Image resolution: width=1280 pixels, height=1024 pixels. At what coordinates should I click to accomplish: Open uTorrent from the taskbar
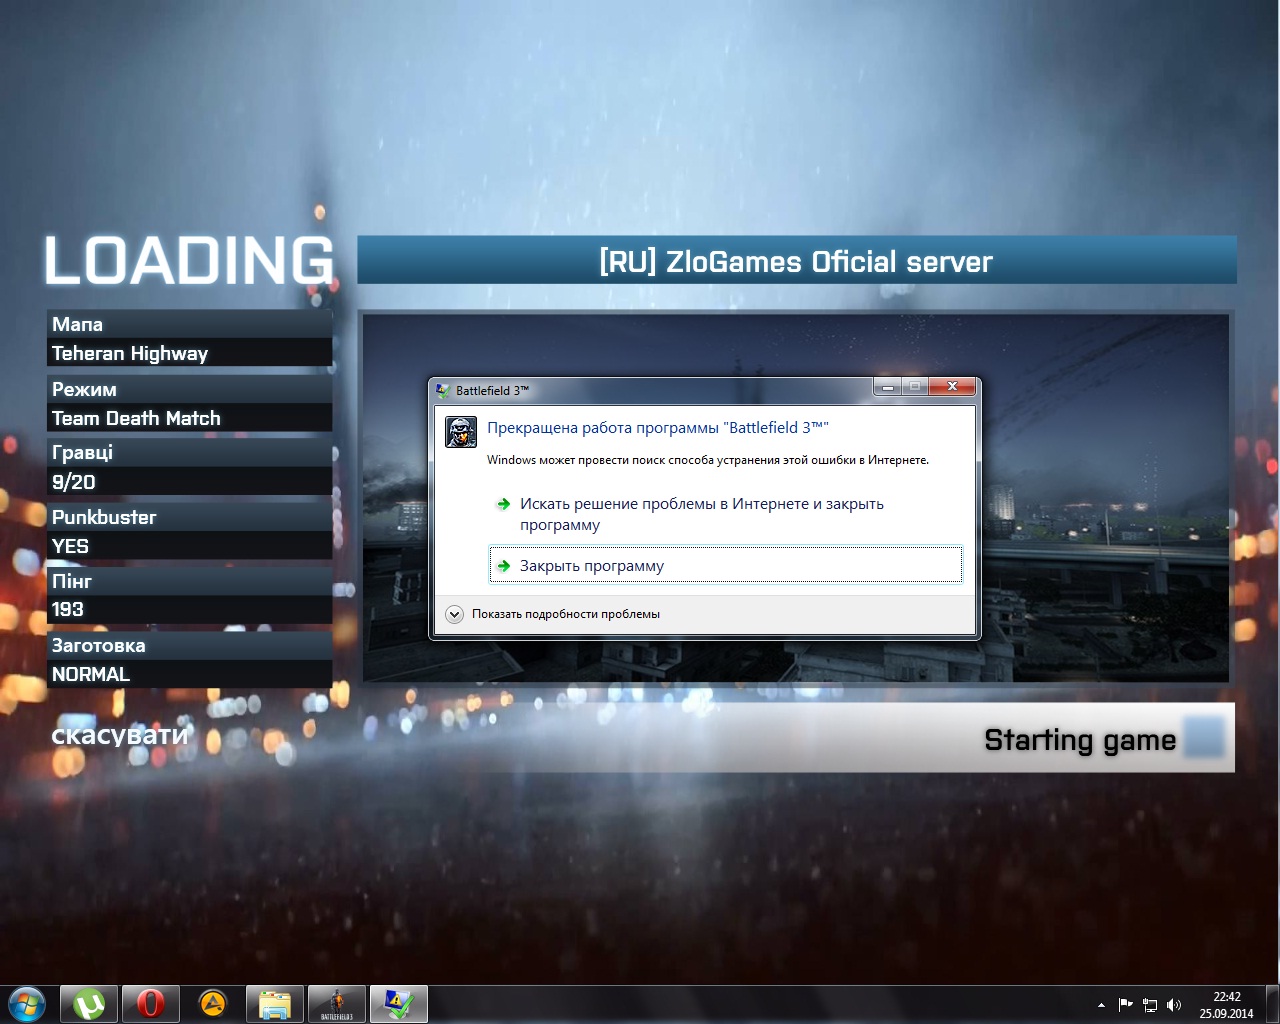pyautogui.click(x=89, y=1004)
